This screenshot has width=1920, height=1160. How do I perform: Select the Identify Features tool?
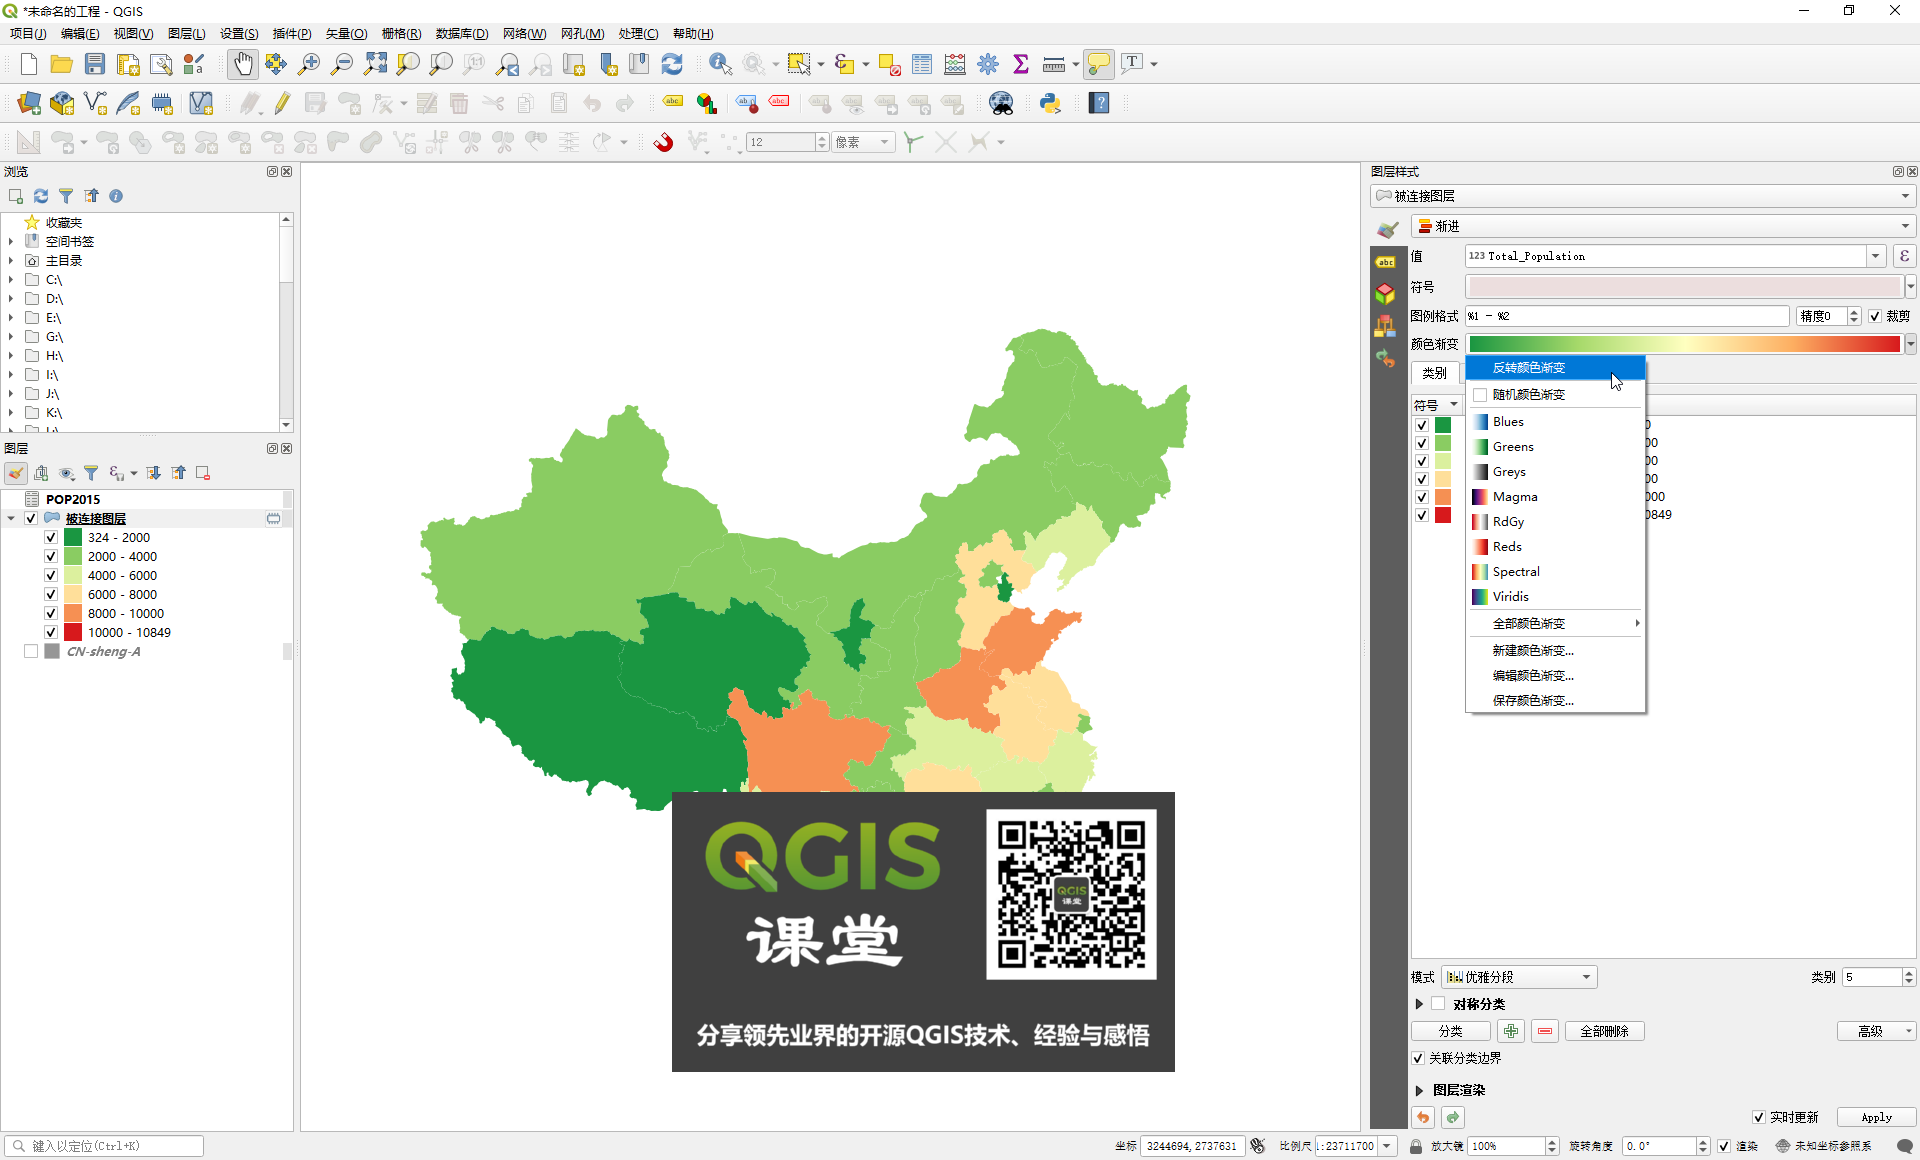tap(720, 64)
